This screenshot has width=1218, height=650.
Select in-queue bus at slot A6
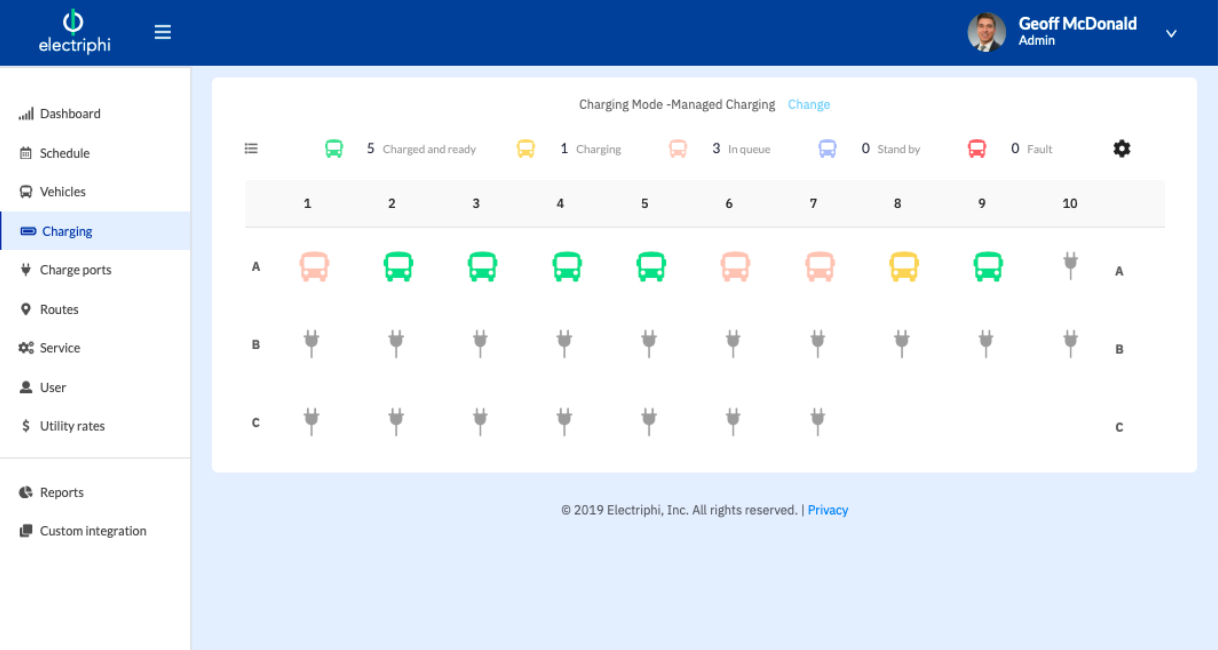tap(735, 266)
